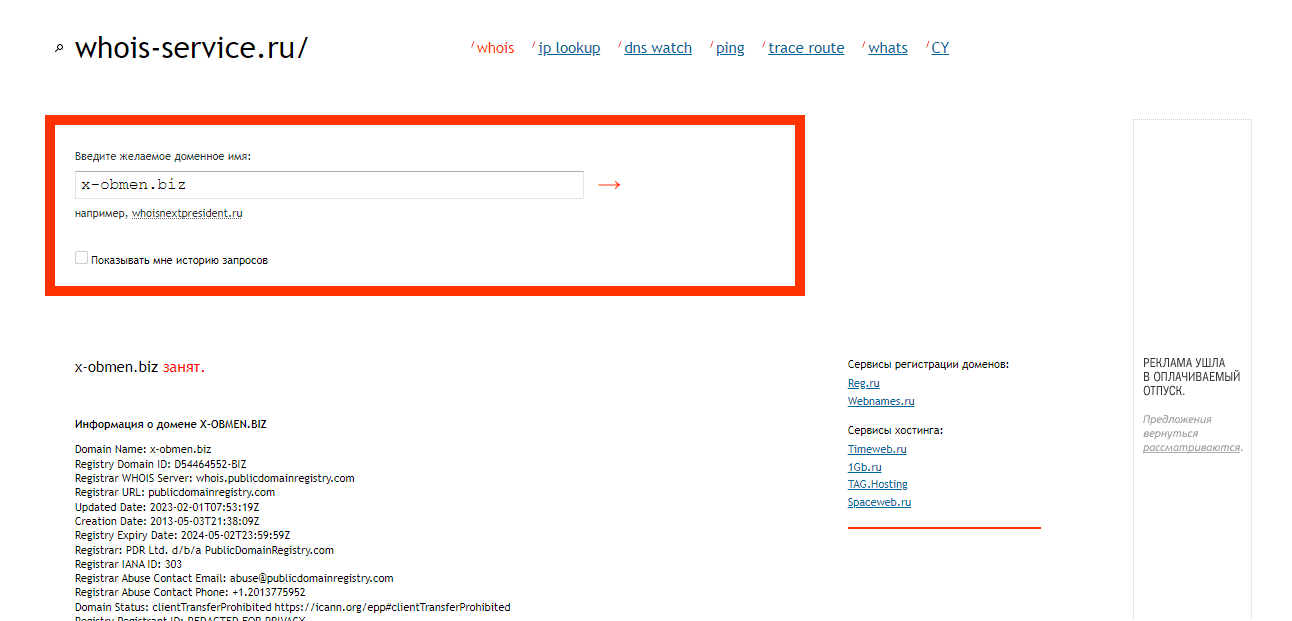Click the domain name input field
This screenshot has height=621, width=1292.
click(329, 185)
